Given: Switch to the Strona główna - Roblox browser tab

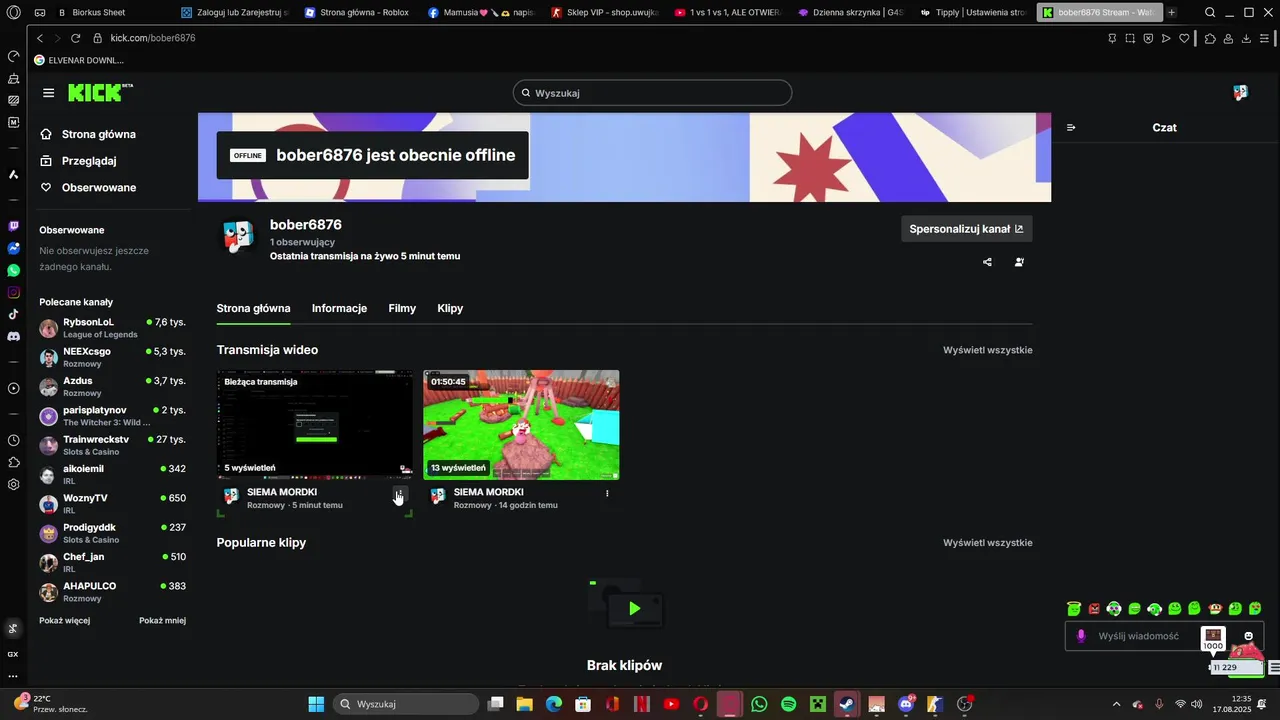Looking at the screenshot, I should [357, 12].
